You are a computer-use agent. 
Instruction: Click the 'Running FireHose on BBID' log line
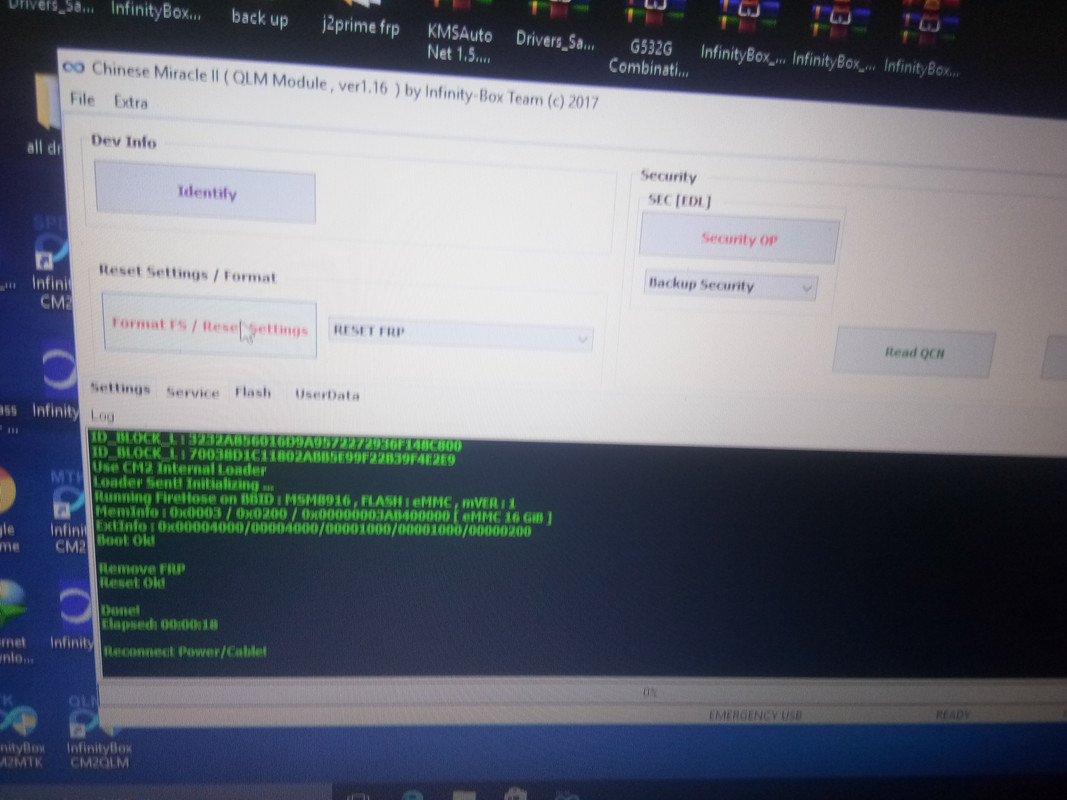305,500
